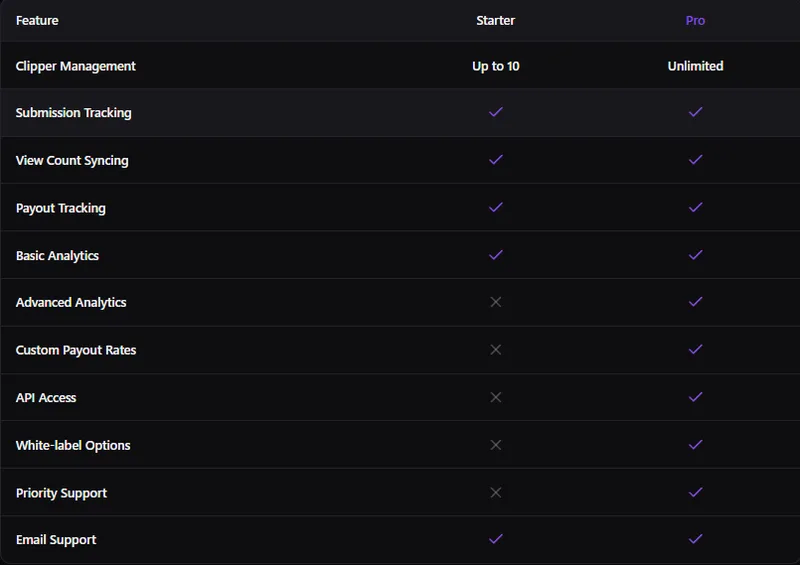The height and width of the screenshot is (565, 800).
Task: Select the Starter column header
Action: (x=495, y=20)
